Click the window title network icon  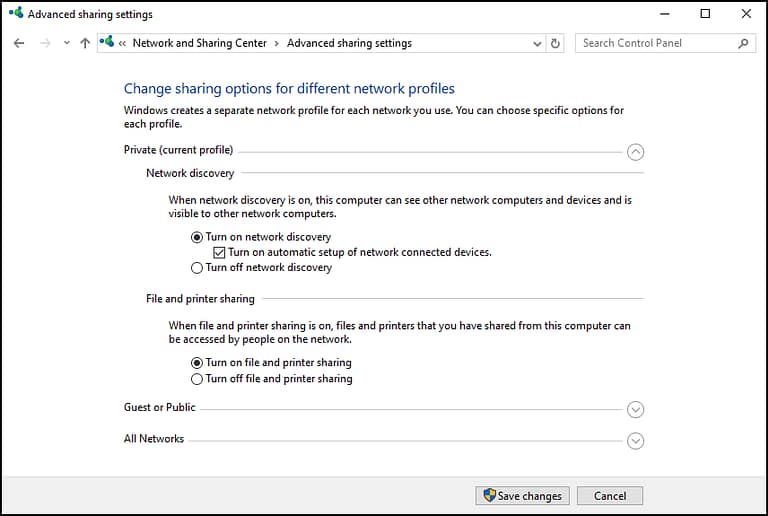[x=16, y=13]
